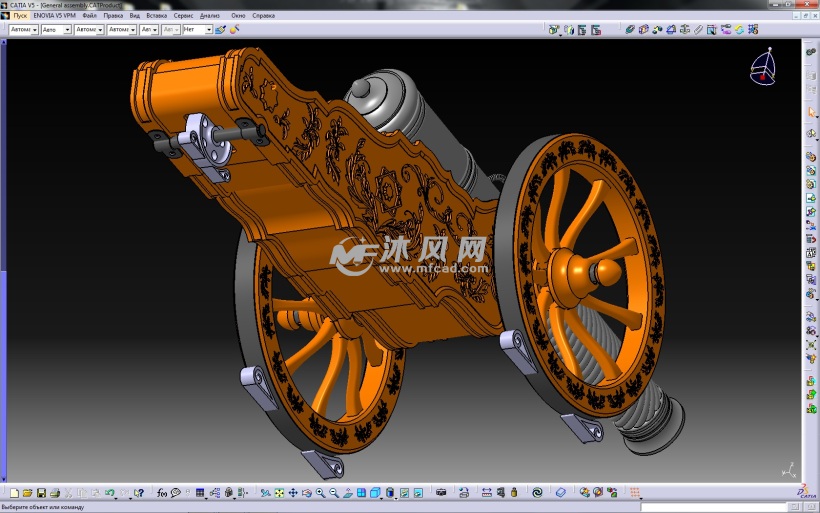Image resolution: width=820 pixels, height=513 pixels.
Task: Open the 'Пуск' menu
Action: 20,16
